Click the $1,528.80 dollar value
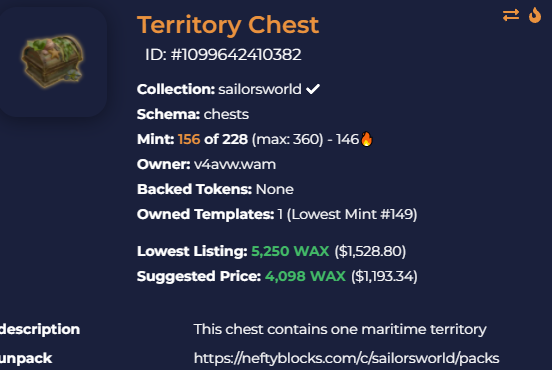552x370 pixels. [x=370, y=251]
